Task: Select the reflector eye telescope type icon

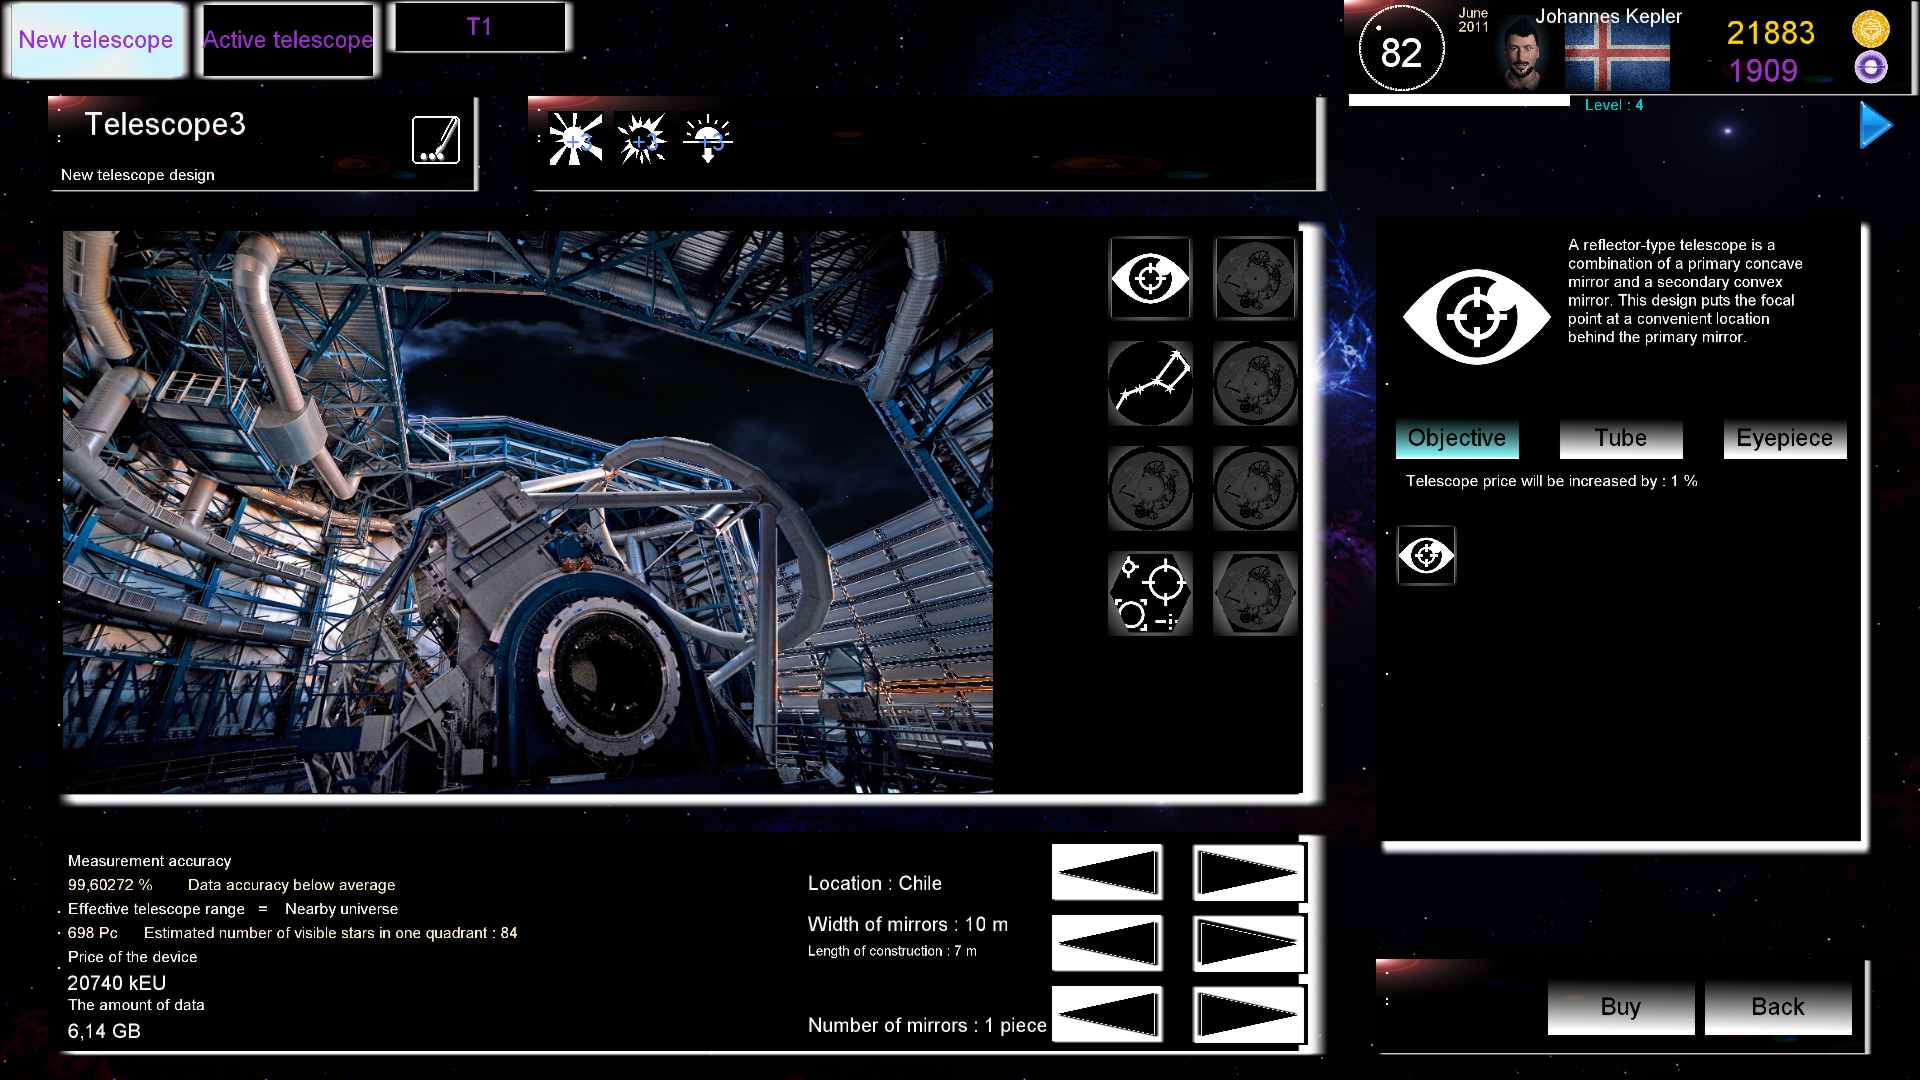Action: tap(1150, 279)
